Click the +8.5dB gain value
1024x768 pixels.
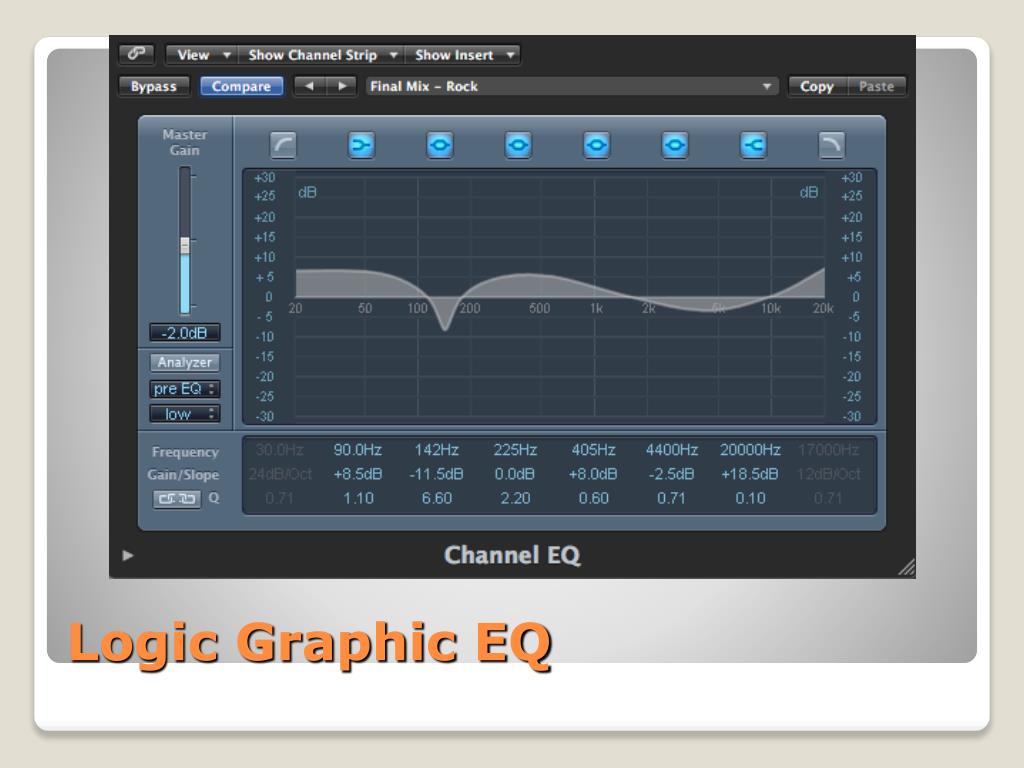pos(358,474)
